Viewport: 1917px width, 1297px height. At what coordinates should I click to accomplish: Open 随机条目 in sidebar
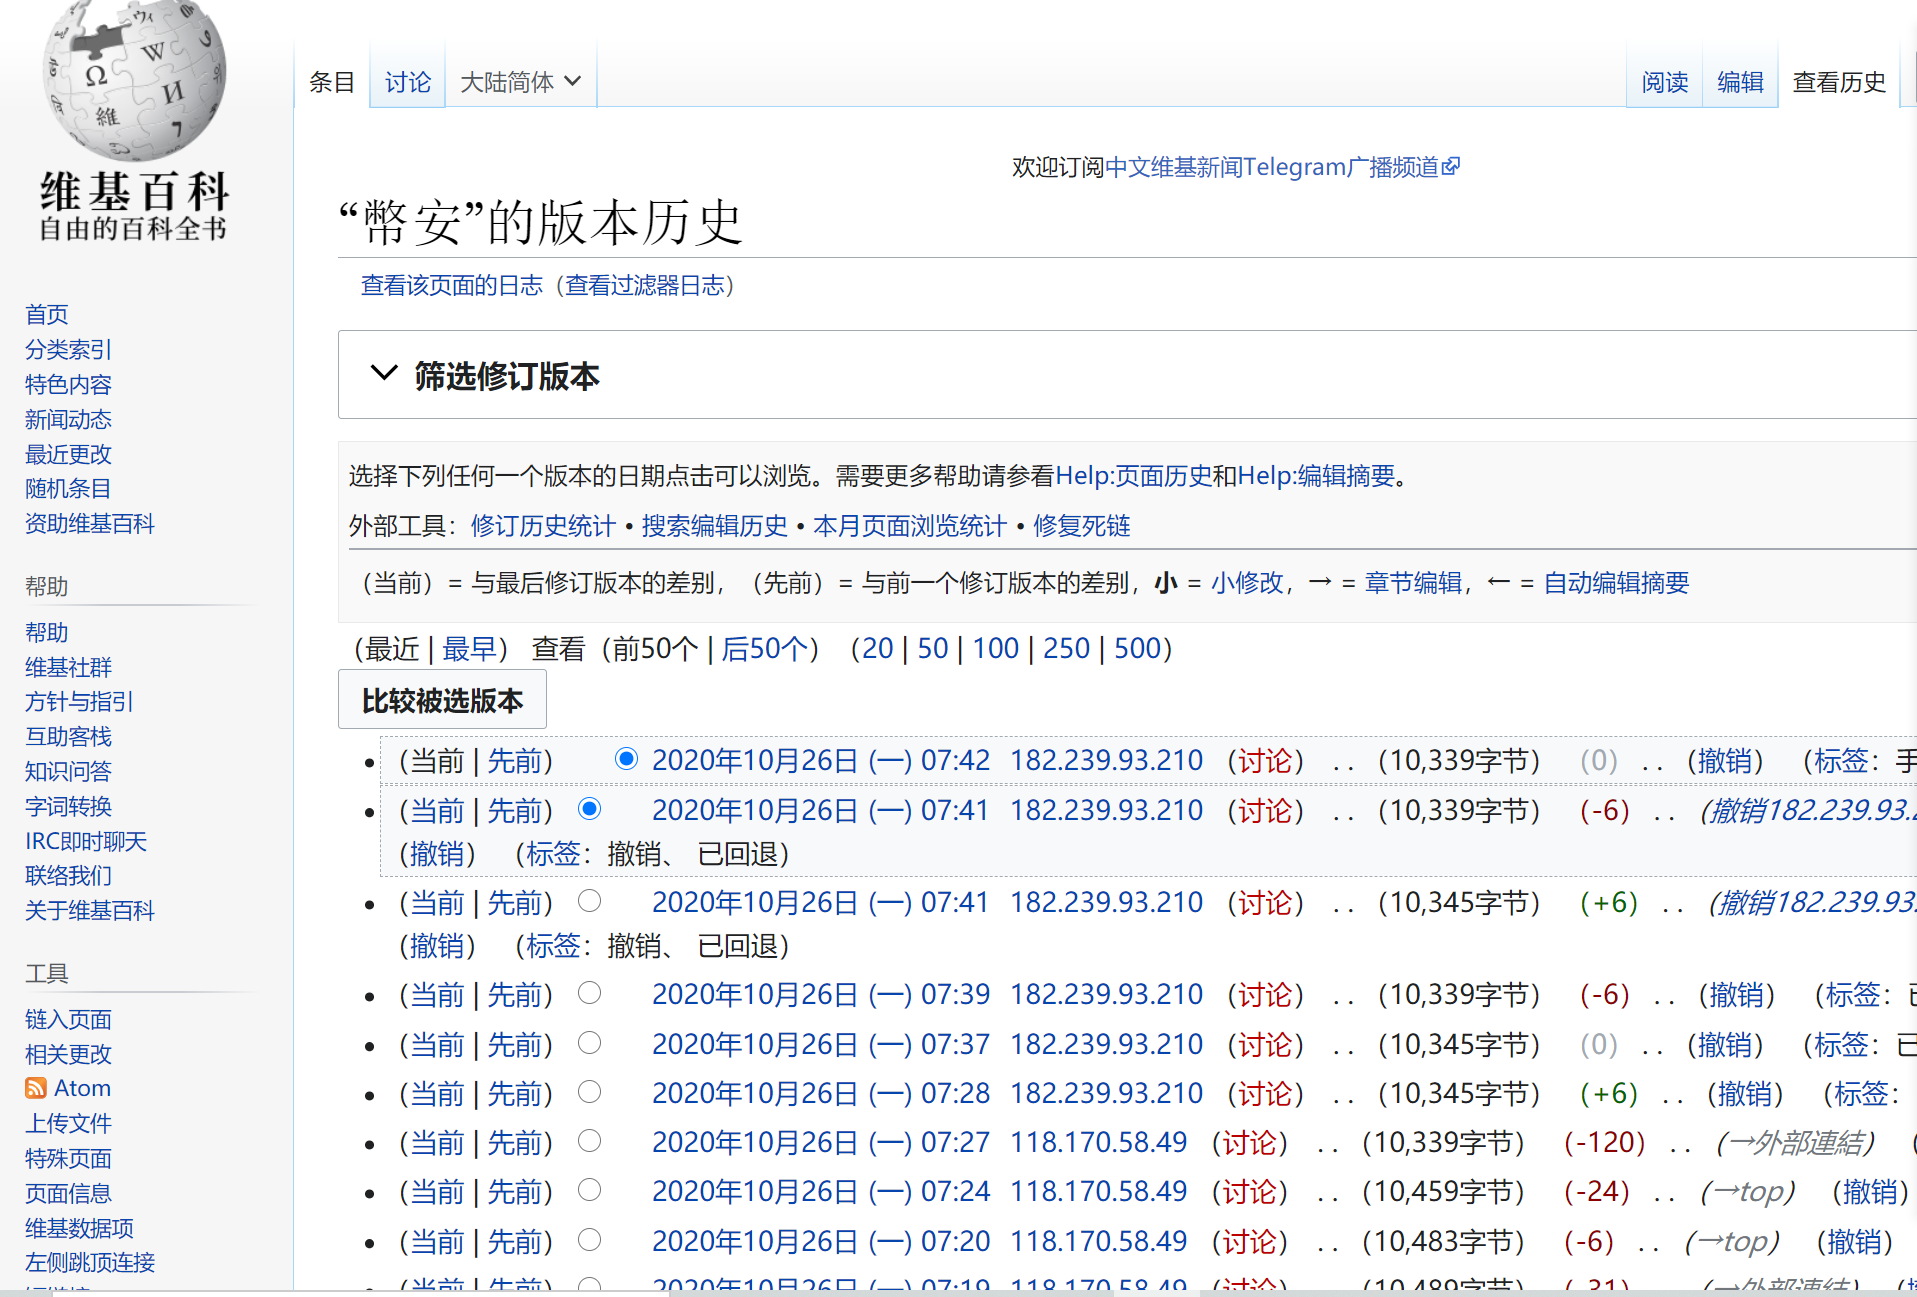(x=68, y=488)
